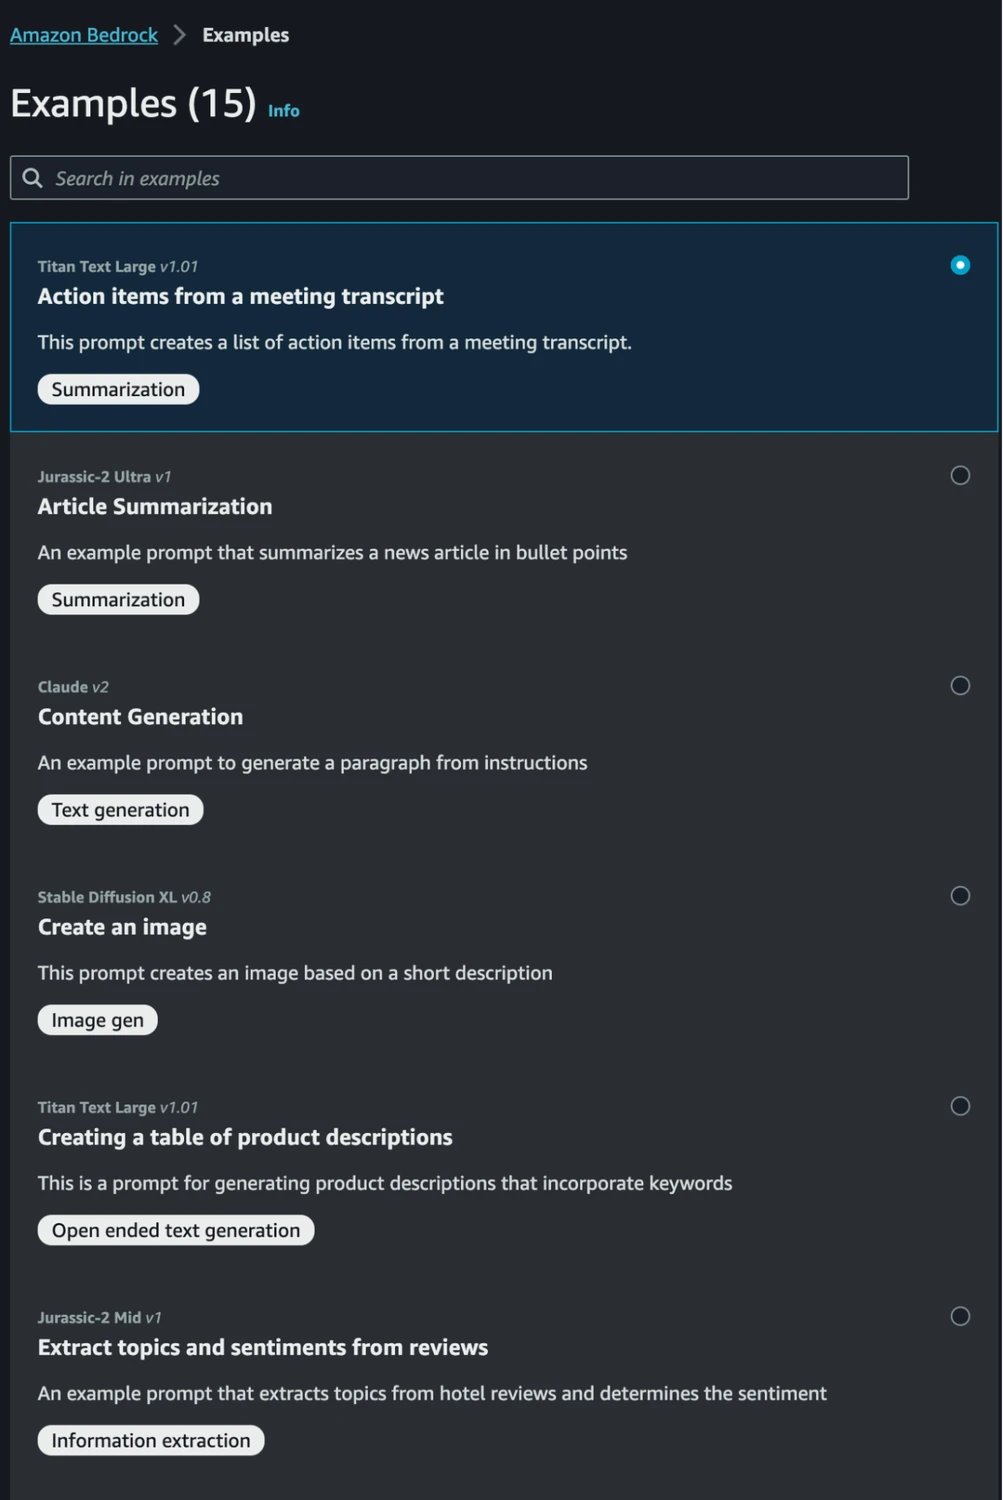The height and width of the screenshot is (1500, 1003).
Task: Click the search magnifier icon
Action: [32, 177]
